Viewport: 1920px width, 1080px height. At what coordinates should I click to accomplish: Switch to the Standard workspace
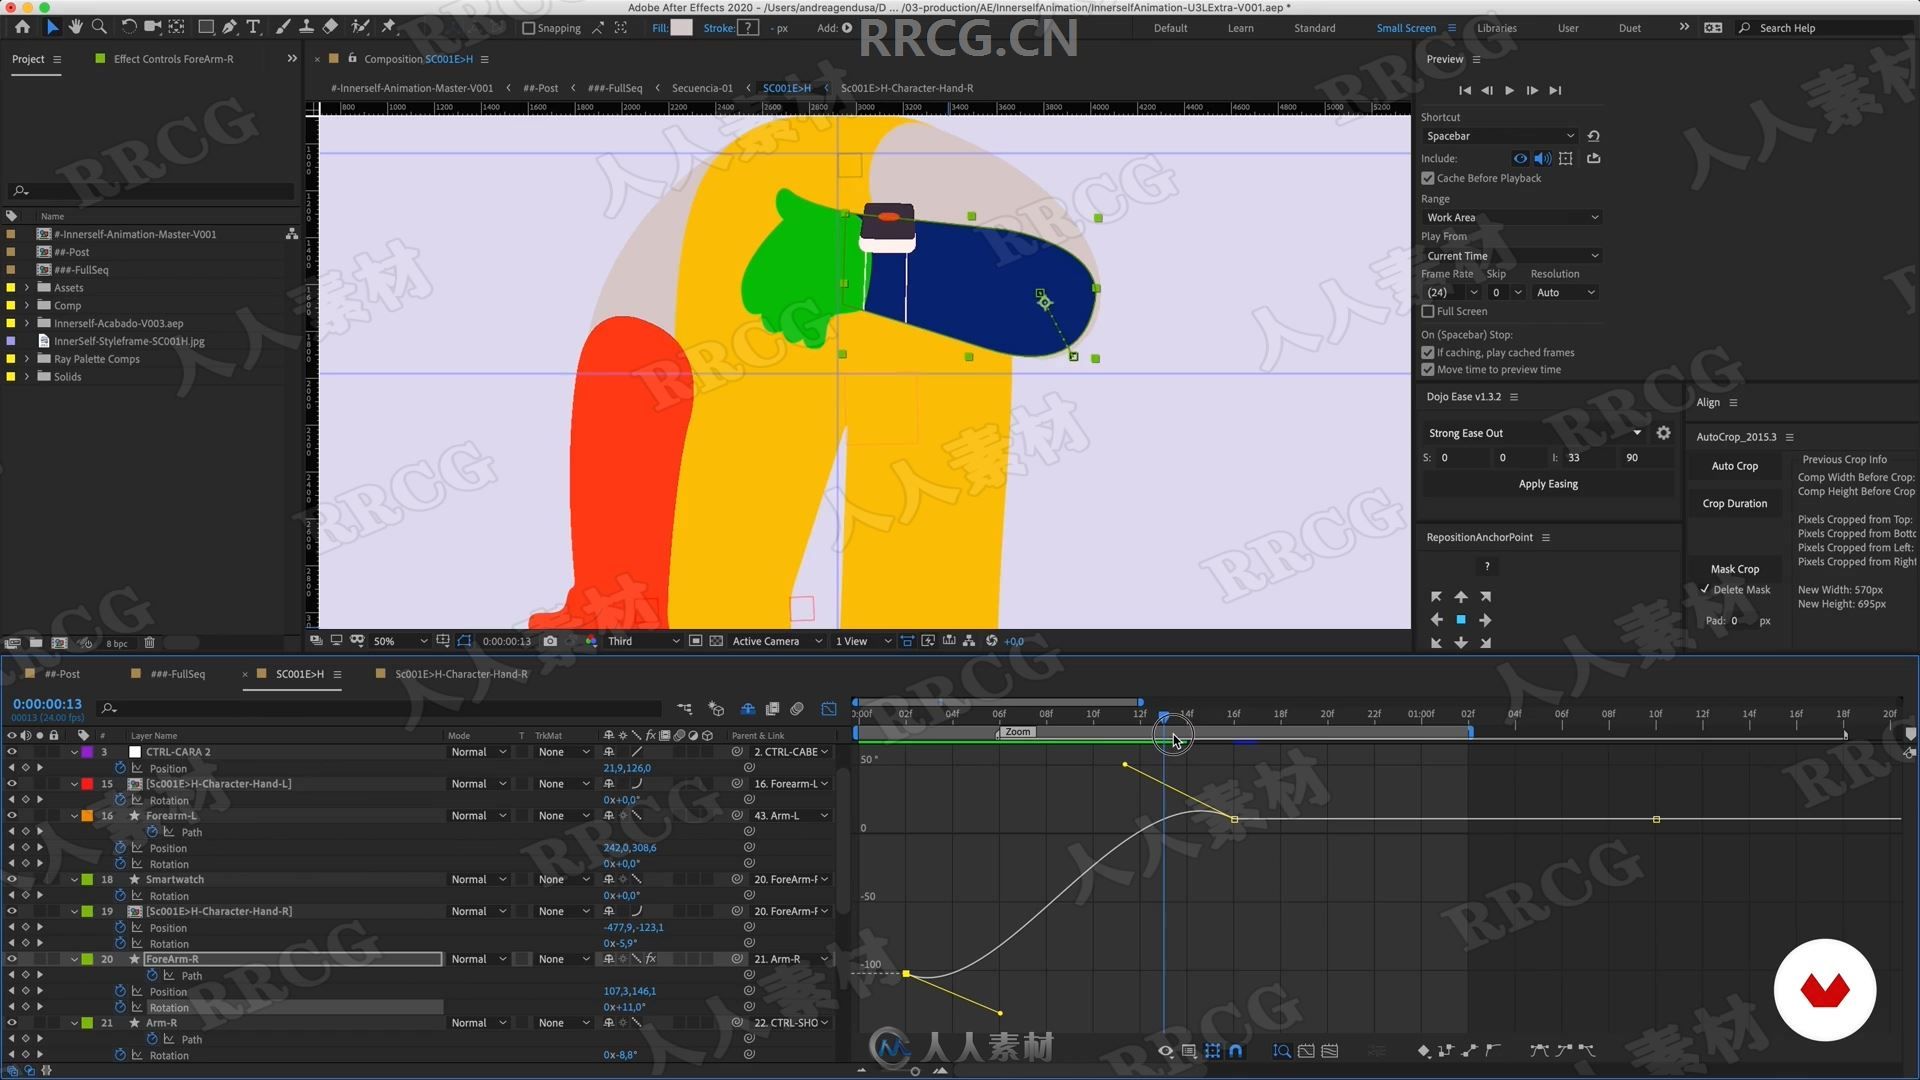click(1314, 28)
